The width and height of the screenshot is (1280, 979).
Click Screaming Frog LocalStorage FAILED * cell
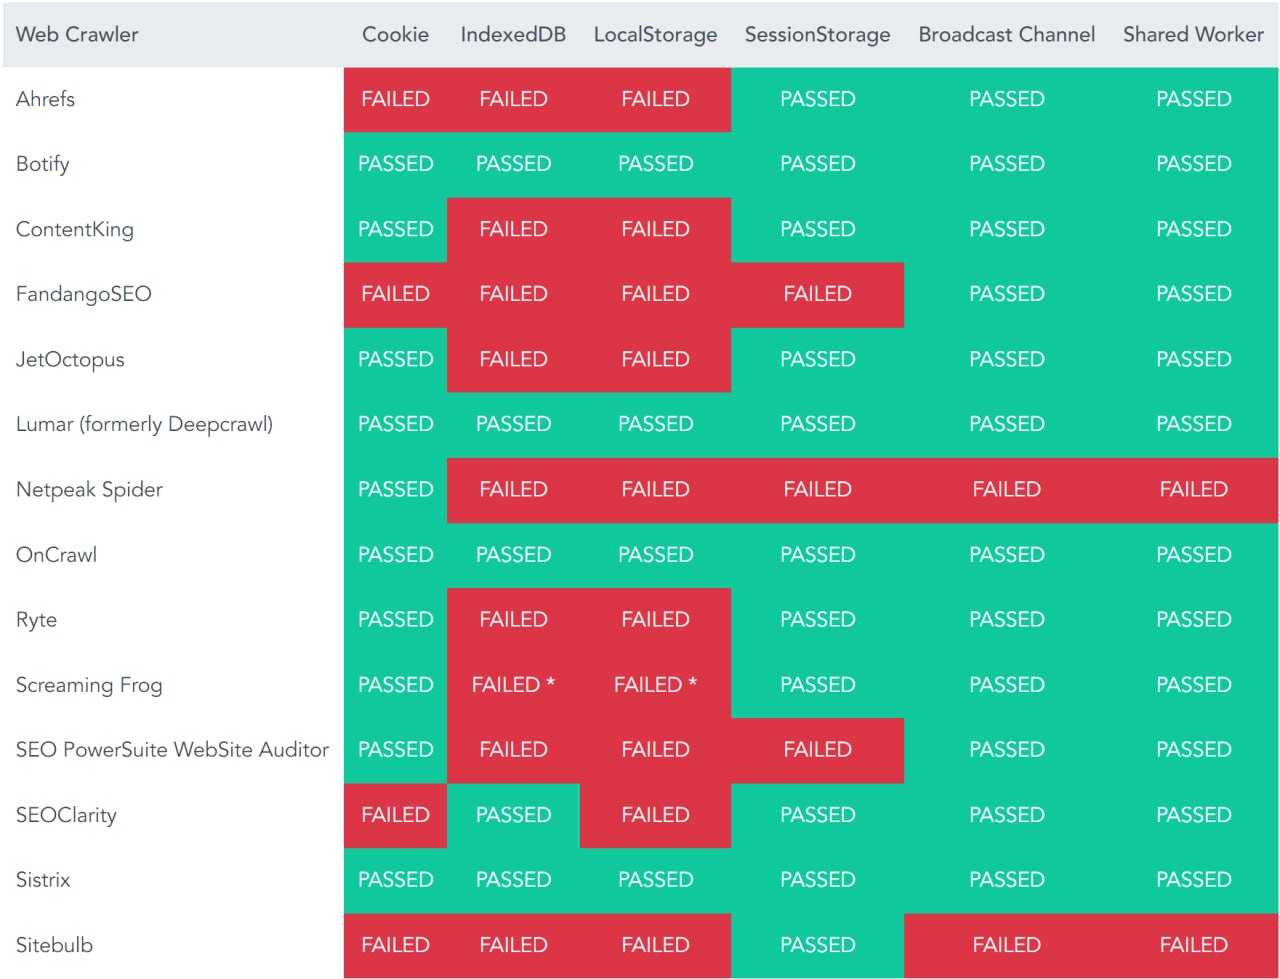click(x=655, y=684)
